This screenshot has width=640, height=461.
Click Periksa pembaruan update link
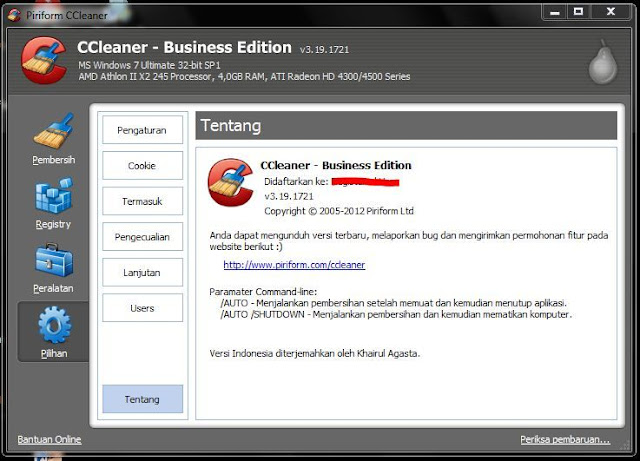(x=565, y=439)
